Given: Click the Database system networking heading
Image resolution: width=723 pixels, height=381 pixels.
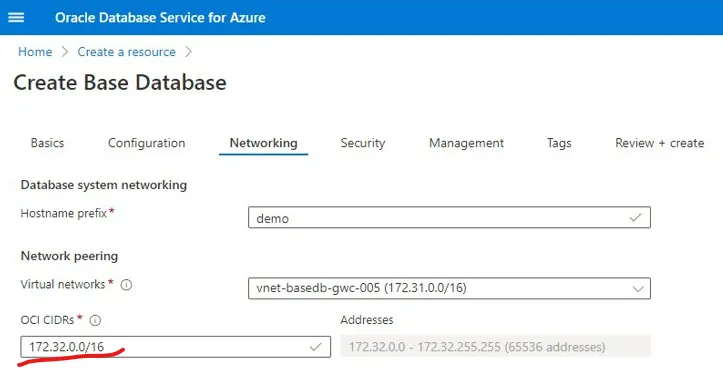Looking at the screenshot, I should (x=104, y=185).
